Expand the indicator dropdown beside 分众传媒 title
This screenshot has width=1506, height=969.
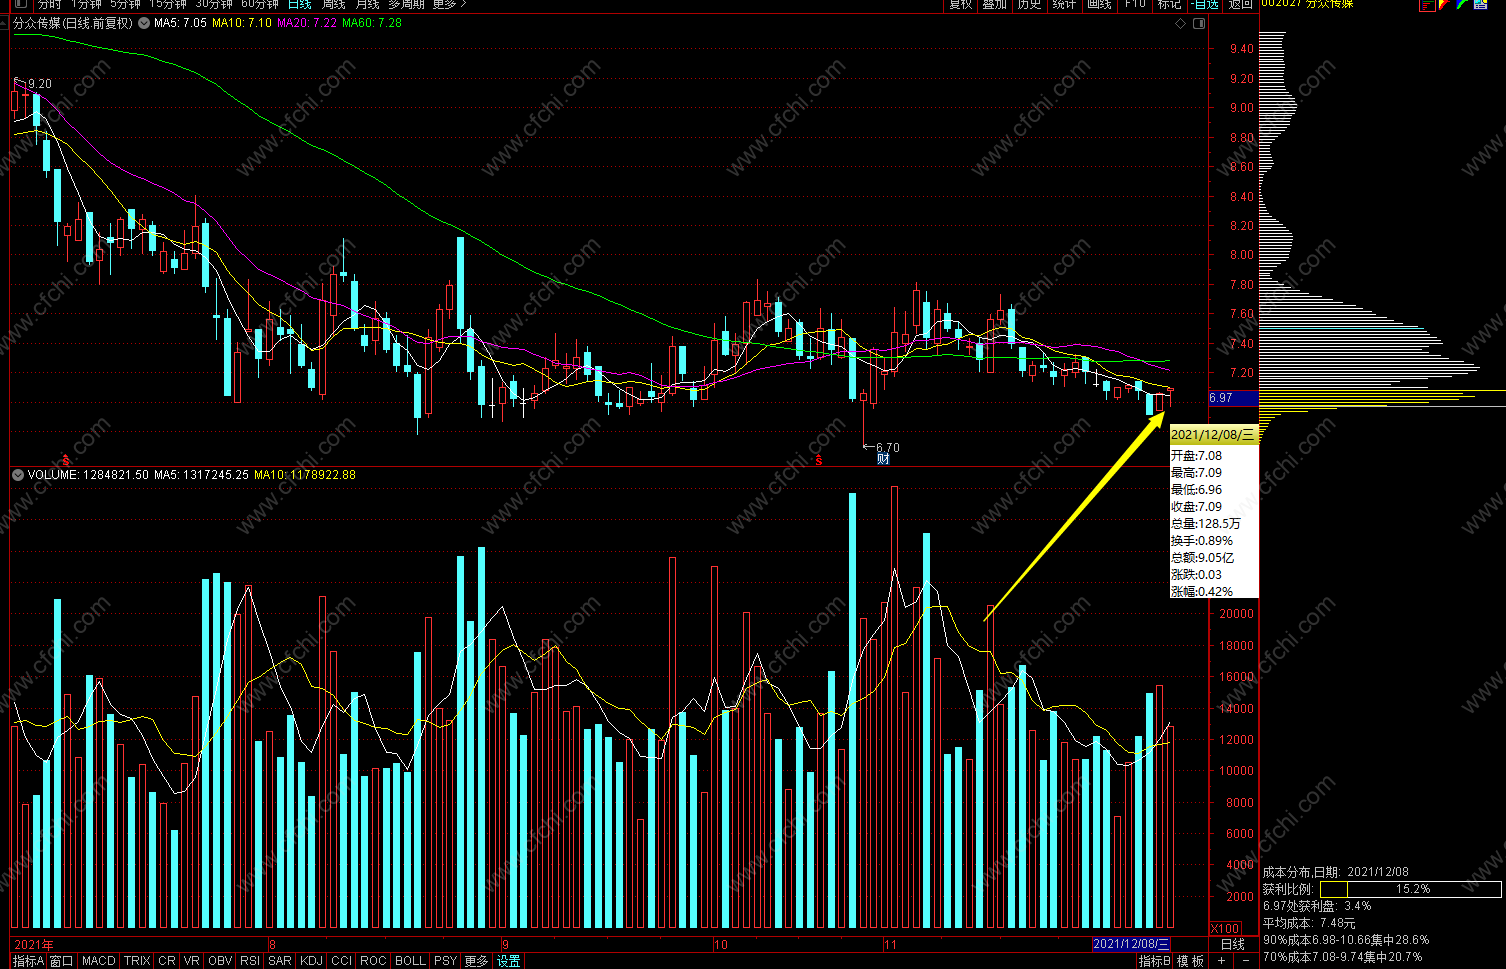(x=144, y=23)
